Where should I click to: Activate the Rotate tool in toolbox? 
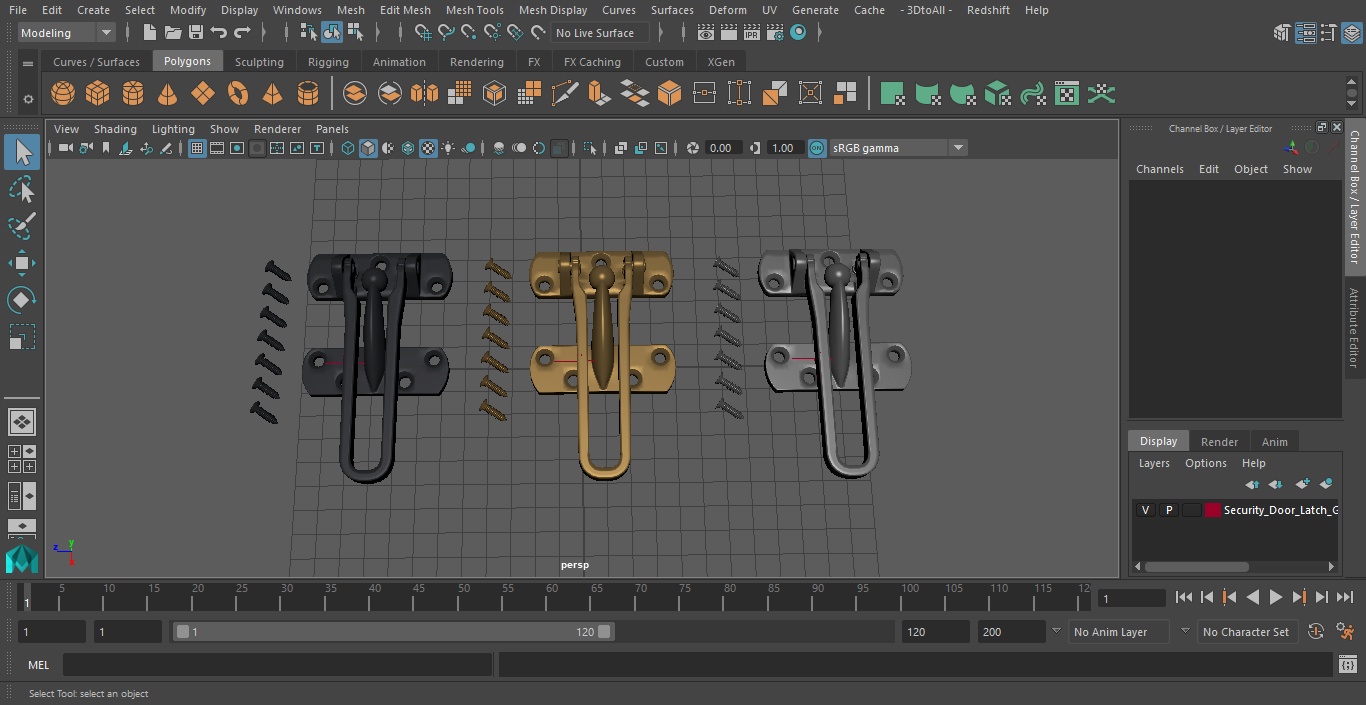click(x=21, y=300)
